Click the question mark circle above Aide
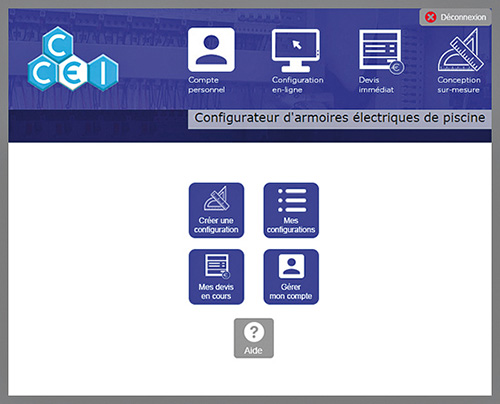This screenshot has height=404, width=500. coord(254,332)
